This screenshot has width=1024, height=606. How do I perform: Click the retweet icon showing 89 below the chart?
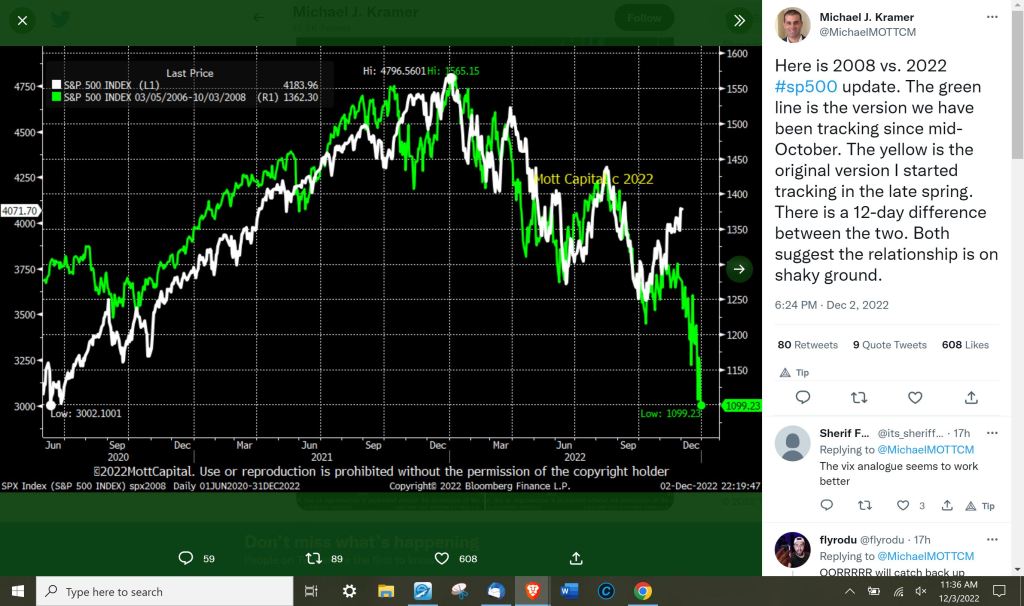pyautogui.click(x=313, y=558)
